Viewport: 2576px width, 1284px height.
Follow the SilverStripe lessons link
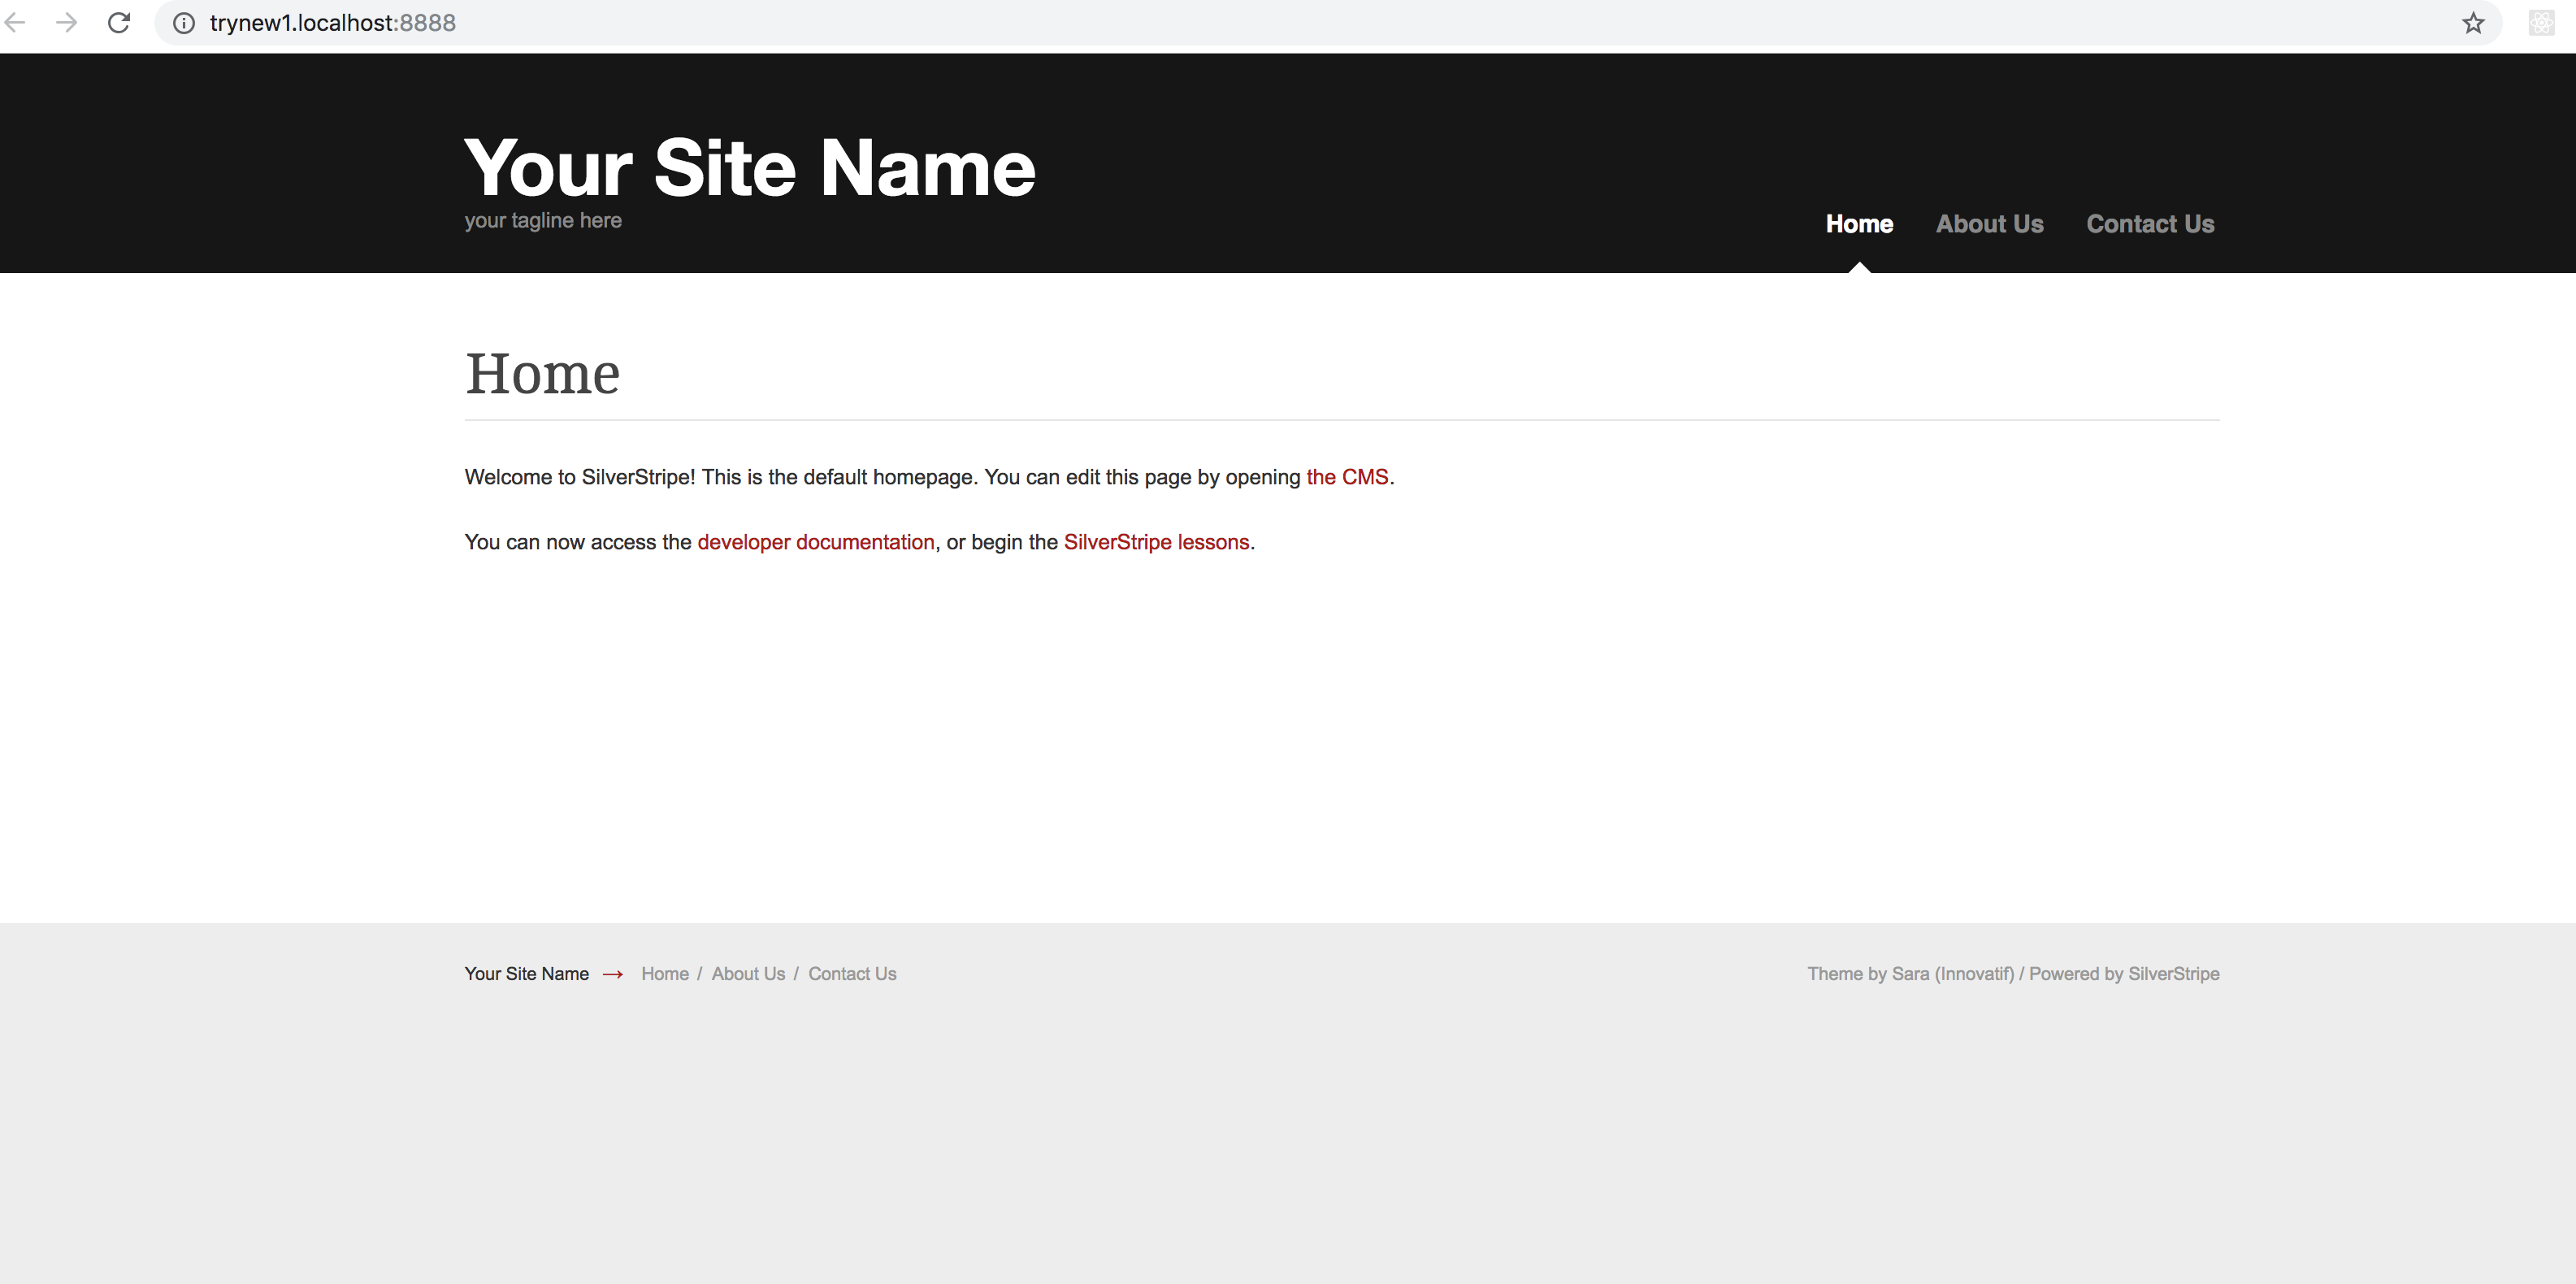tap(1156, 542)
